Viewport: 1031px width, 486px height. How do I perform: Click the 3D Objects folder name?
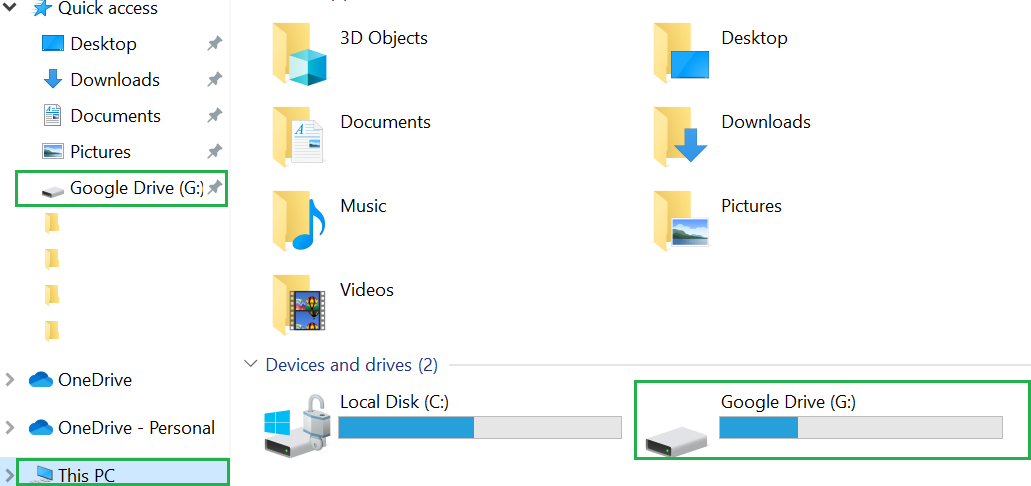(383, 37)
